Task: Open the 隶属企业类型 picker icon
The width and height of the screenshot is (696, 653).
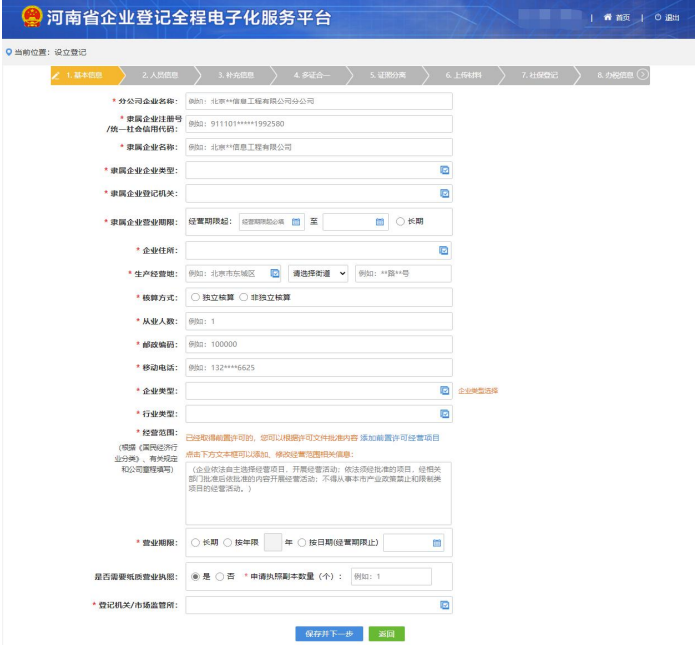Action: [x=445, y=170]
